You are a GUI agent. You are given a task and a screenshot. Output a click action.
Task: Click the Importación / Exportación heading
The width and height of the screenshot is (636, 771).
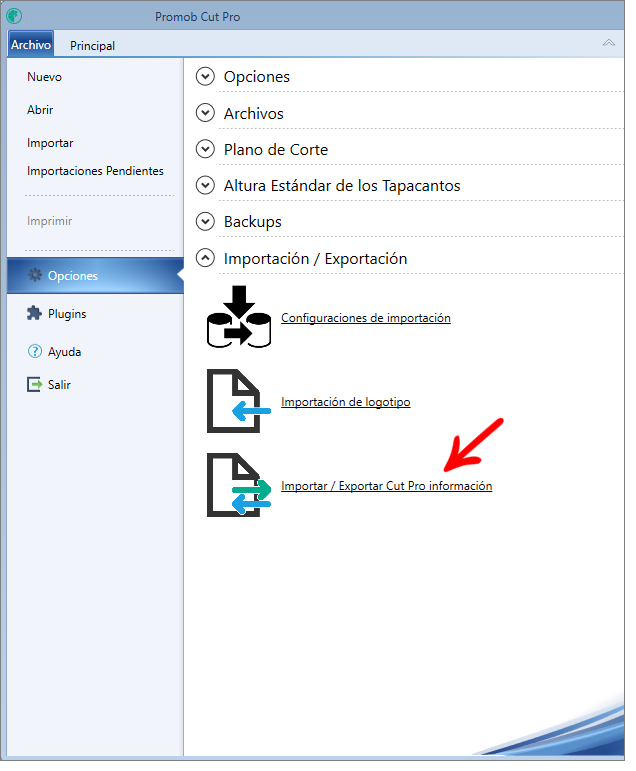[315, 259]
